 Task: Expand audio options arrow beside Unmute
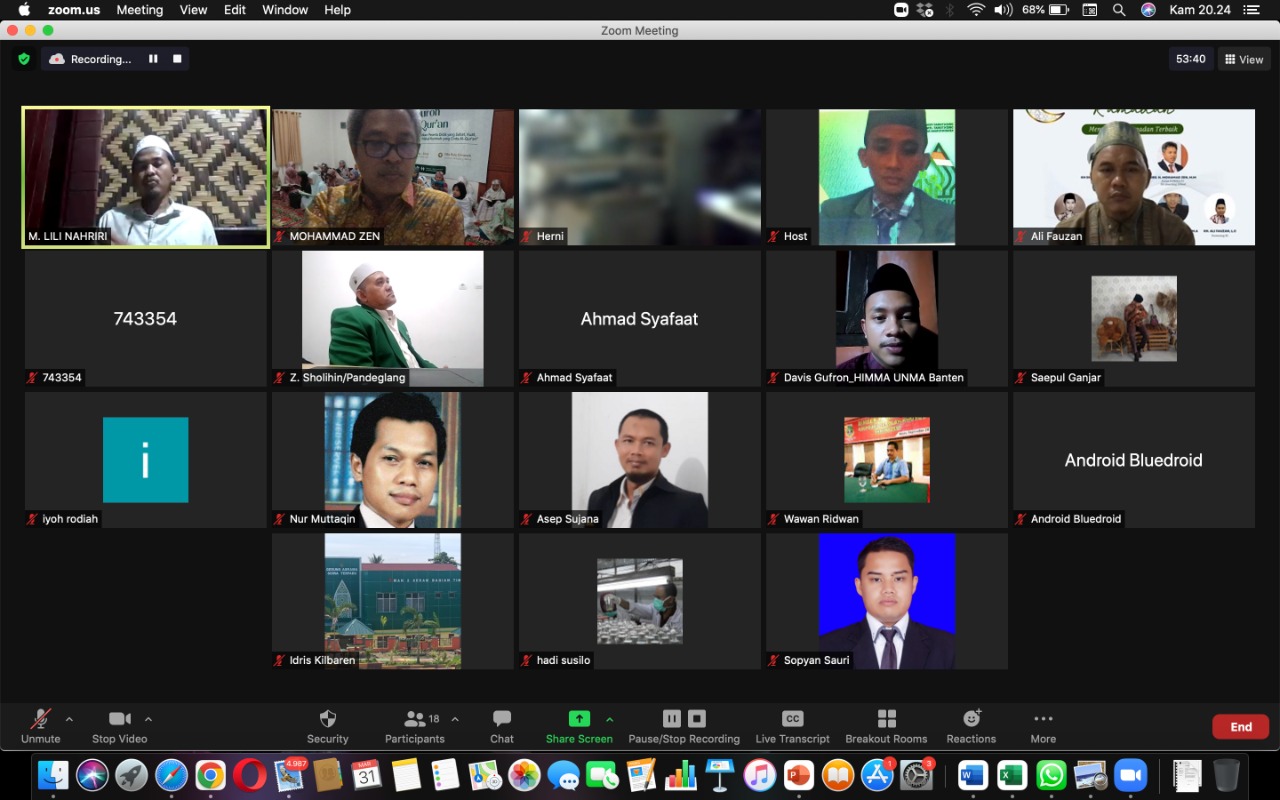(69, 719)
